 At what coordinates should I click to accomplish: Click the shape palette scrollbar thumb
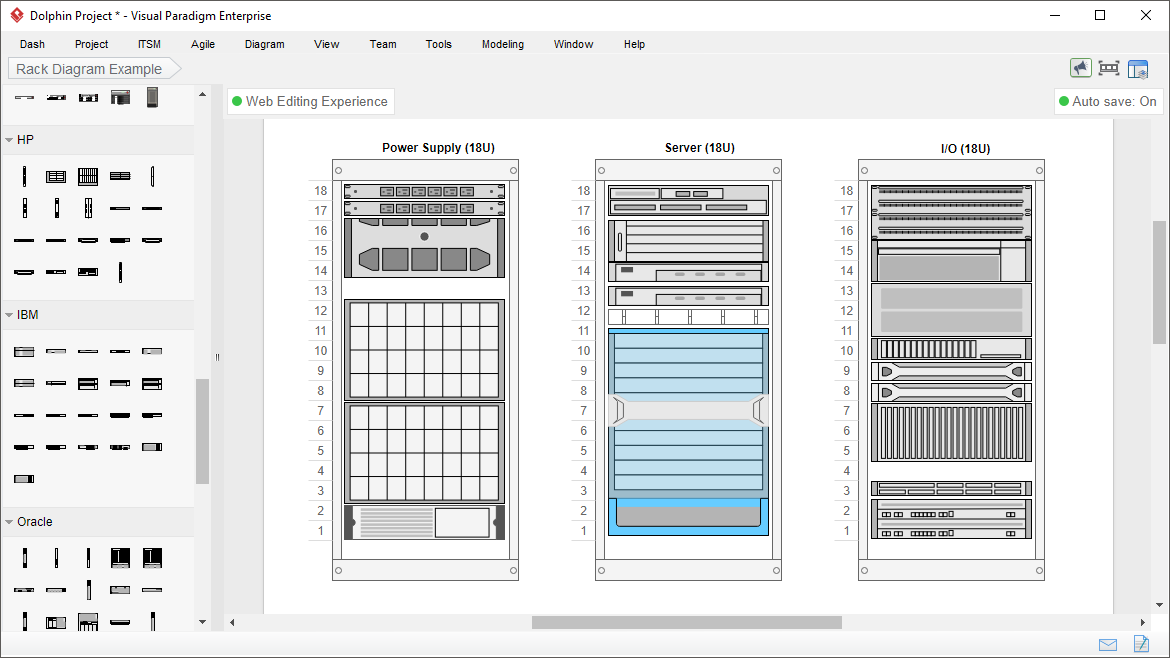[202, 431]
